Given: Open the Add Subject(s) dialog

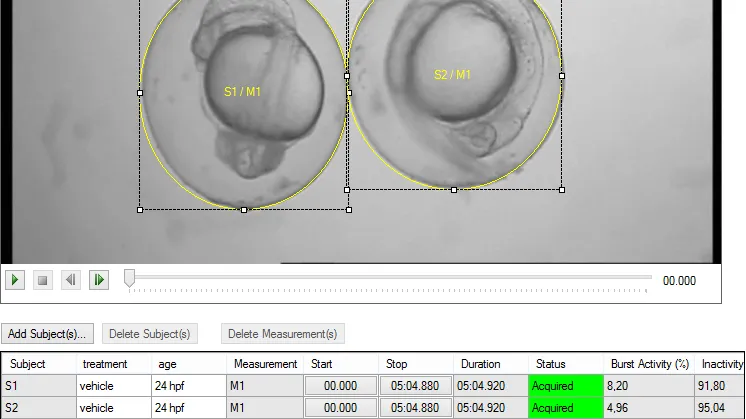Looking at the screenshot, I should (x=47, y=334).
